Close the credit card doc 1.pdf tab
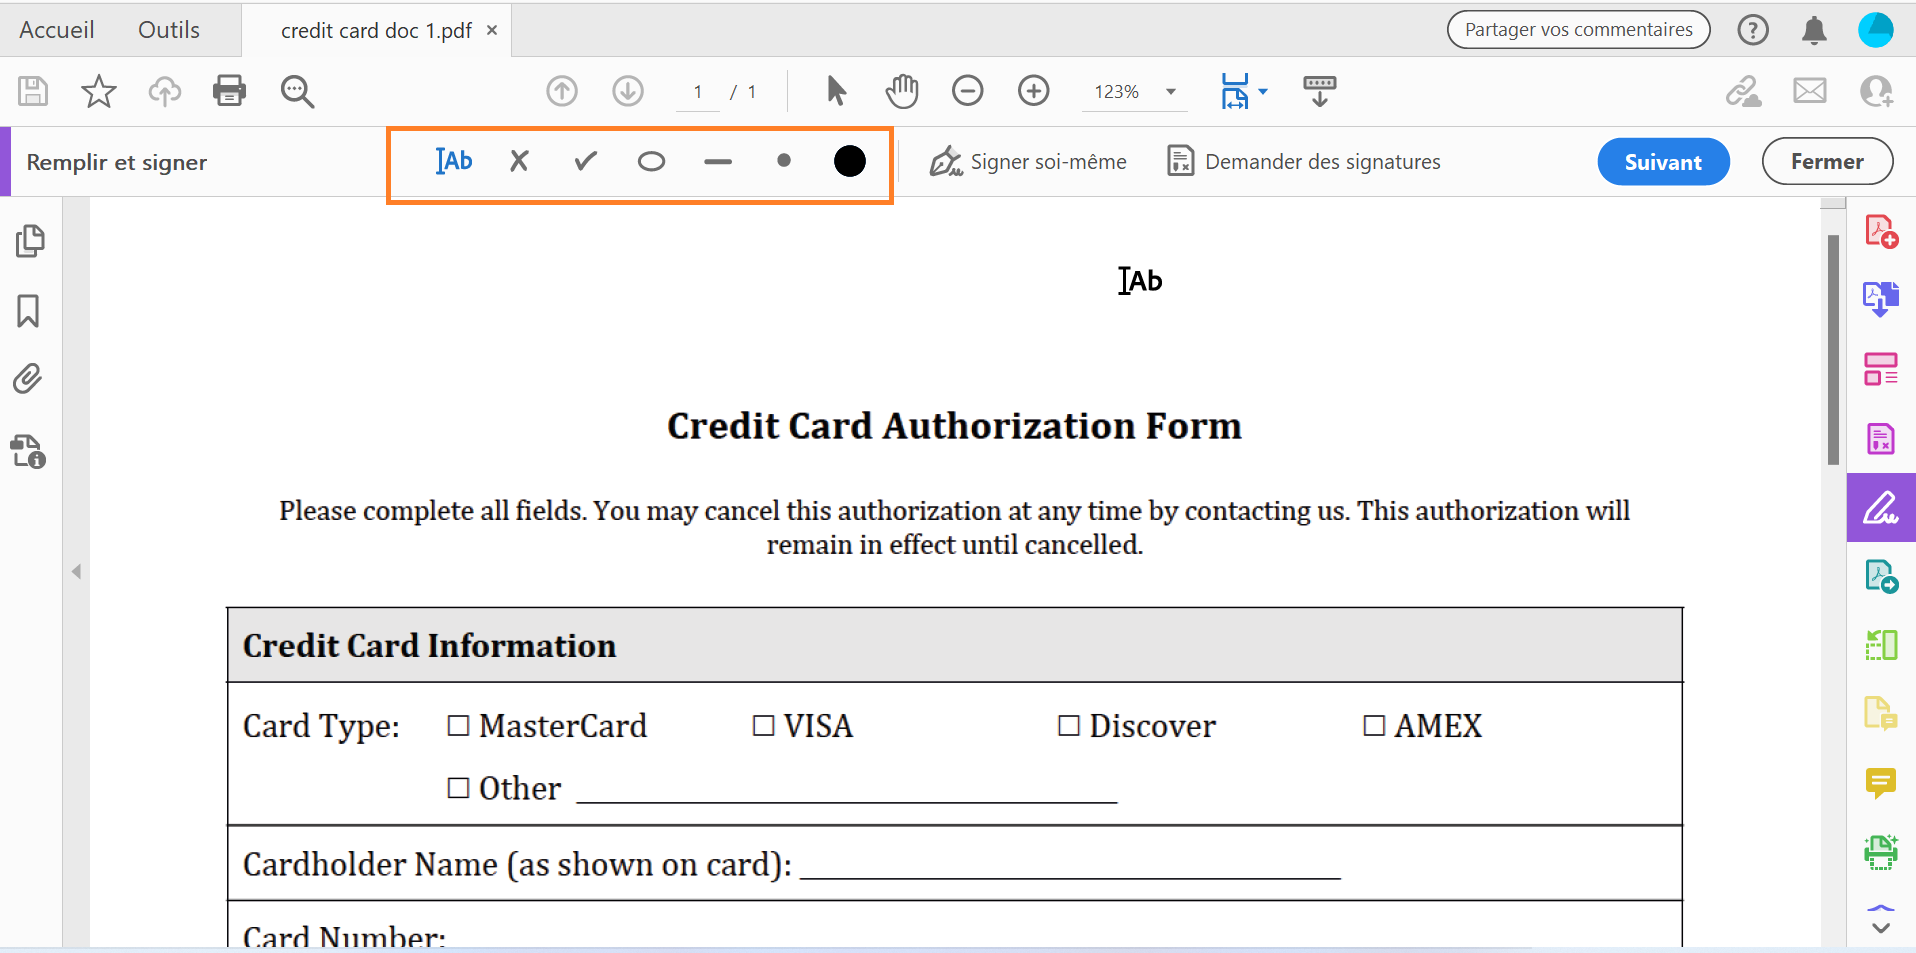1916x953 pixels. (x=492, y=30)
